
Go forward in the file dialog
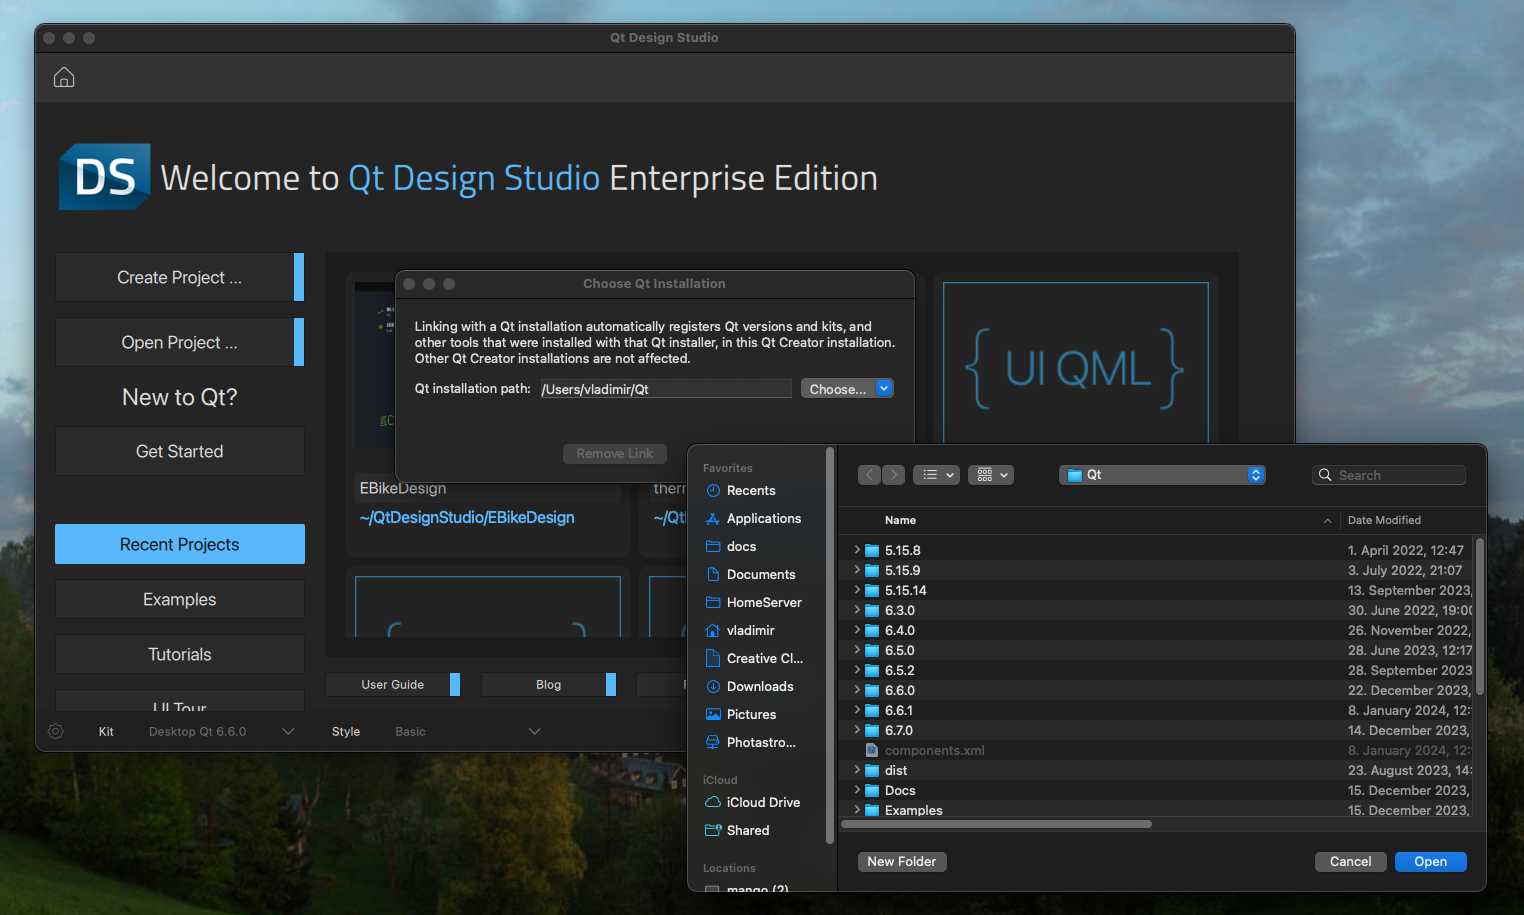894,475
